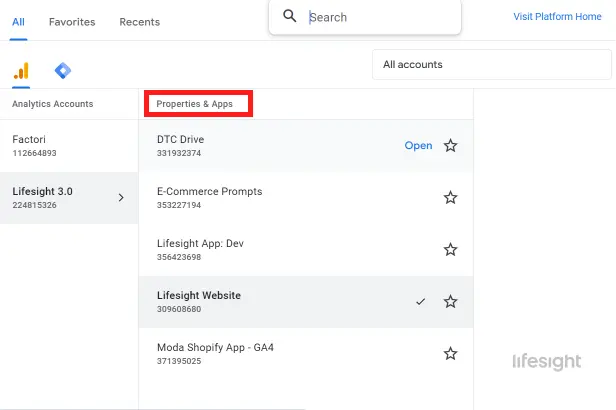616x410 pixels.
Task: Select the Lifesight 3.0 account row
Action: pyautogui.click(x=69, y=198)
